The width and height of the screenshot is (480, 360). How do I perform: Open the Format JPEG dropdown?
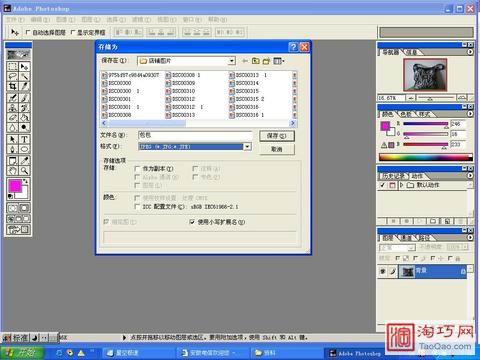click(x=247, y=146)
